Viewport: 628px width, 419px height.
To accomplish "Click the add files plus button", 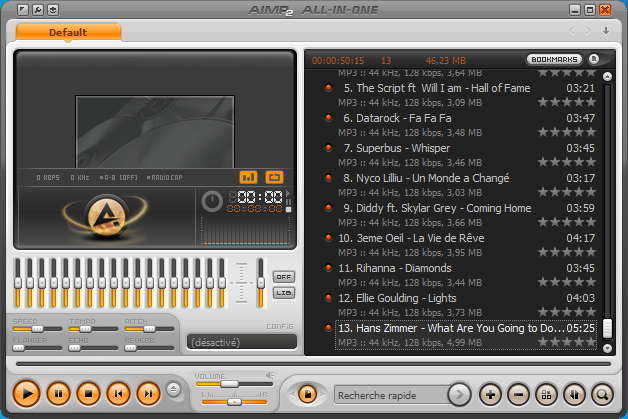I will click(490, 395).
